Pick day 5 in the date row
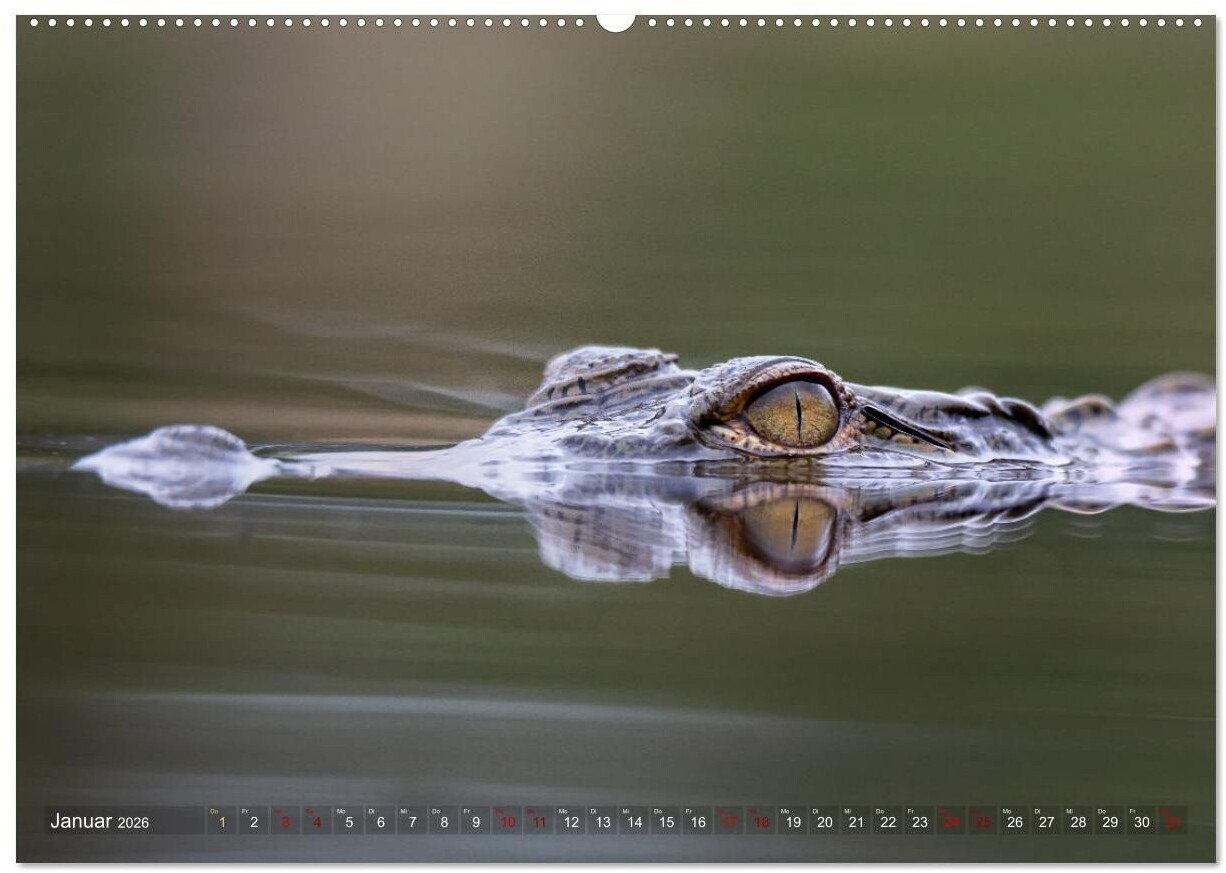Screen dimensions: 1226x873 click(349, 821)
